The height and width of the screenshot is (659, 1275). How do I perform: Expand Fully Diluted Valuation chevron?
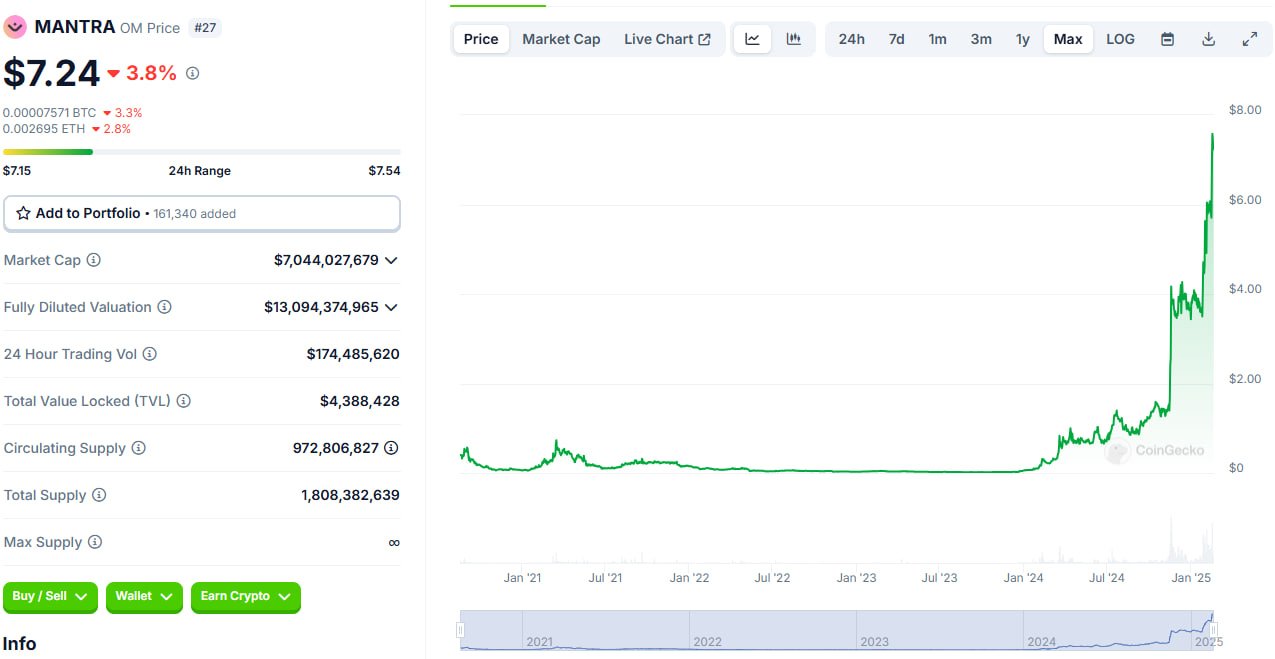[391, 307]
